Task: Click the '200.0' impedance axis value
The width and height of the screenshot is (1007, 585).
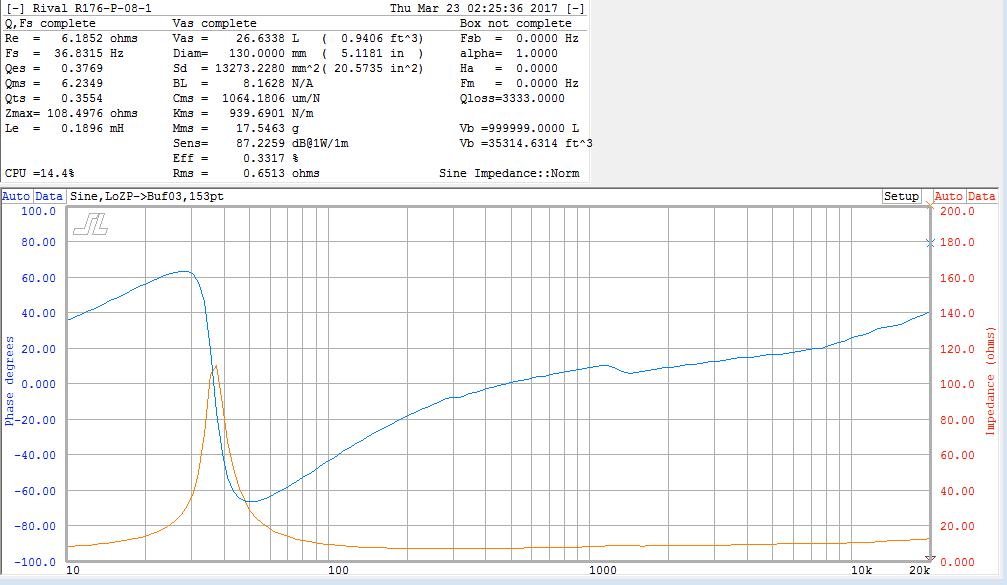Action: (x=957, y=211)
